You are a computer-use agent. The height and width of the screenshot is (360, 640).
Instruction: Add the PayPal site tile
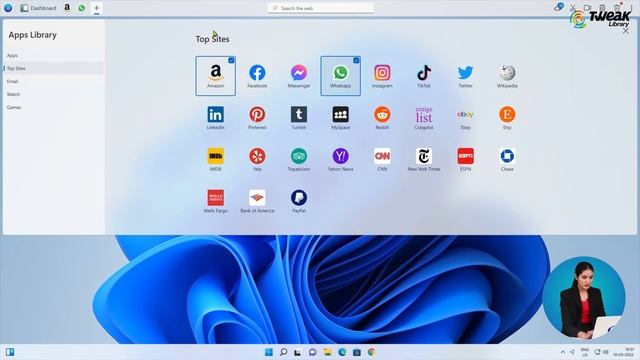click(x=299, y=201)
